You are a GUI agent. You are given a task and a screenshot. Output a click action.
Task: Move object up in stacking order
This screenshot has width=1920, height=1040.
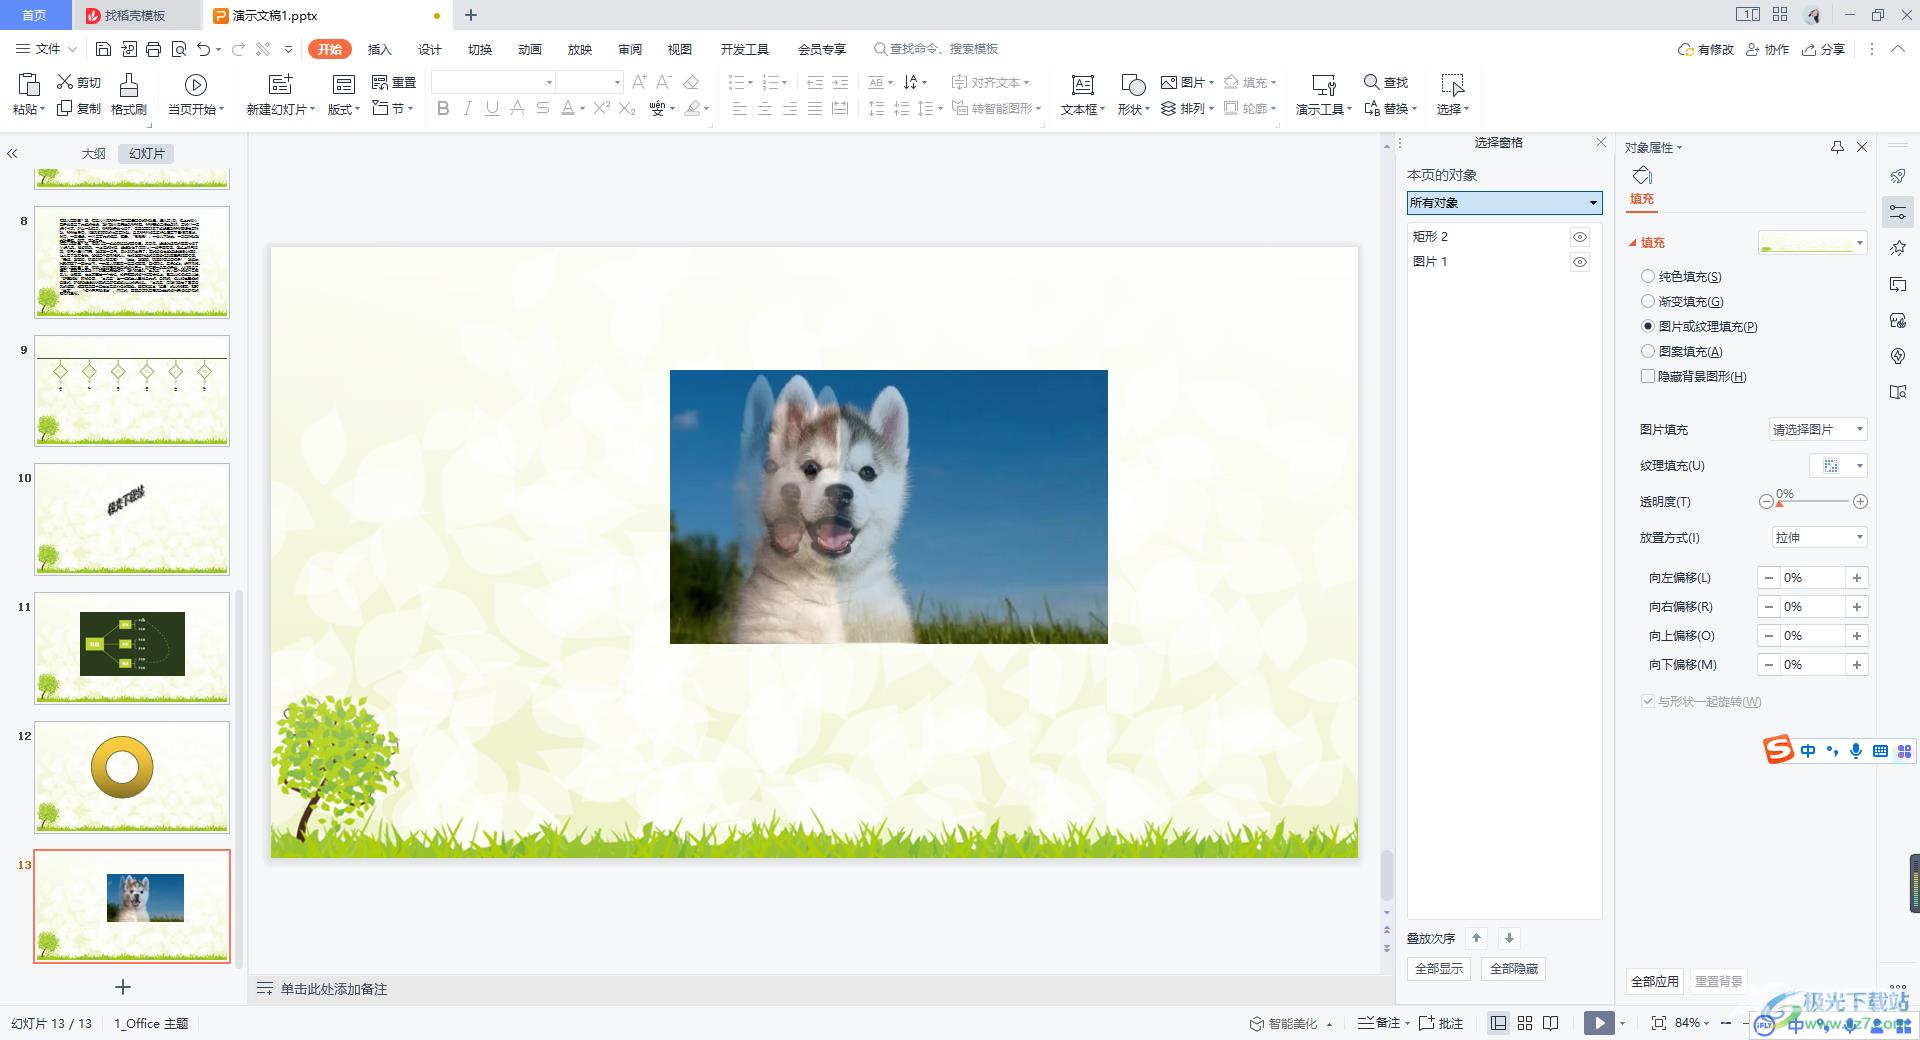[x=1476, y=938]
